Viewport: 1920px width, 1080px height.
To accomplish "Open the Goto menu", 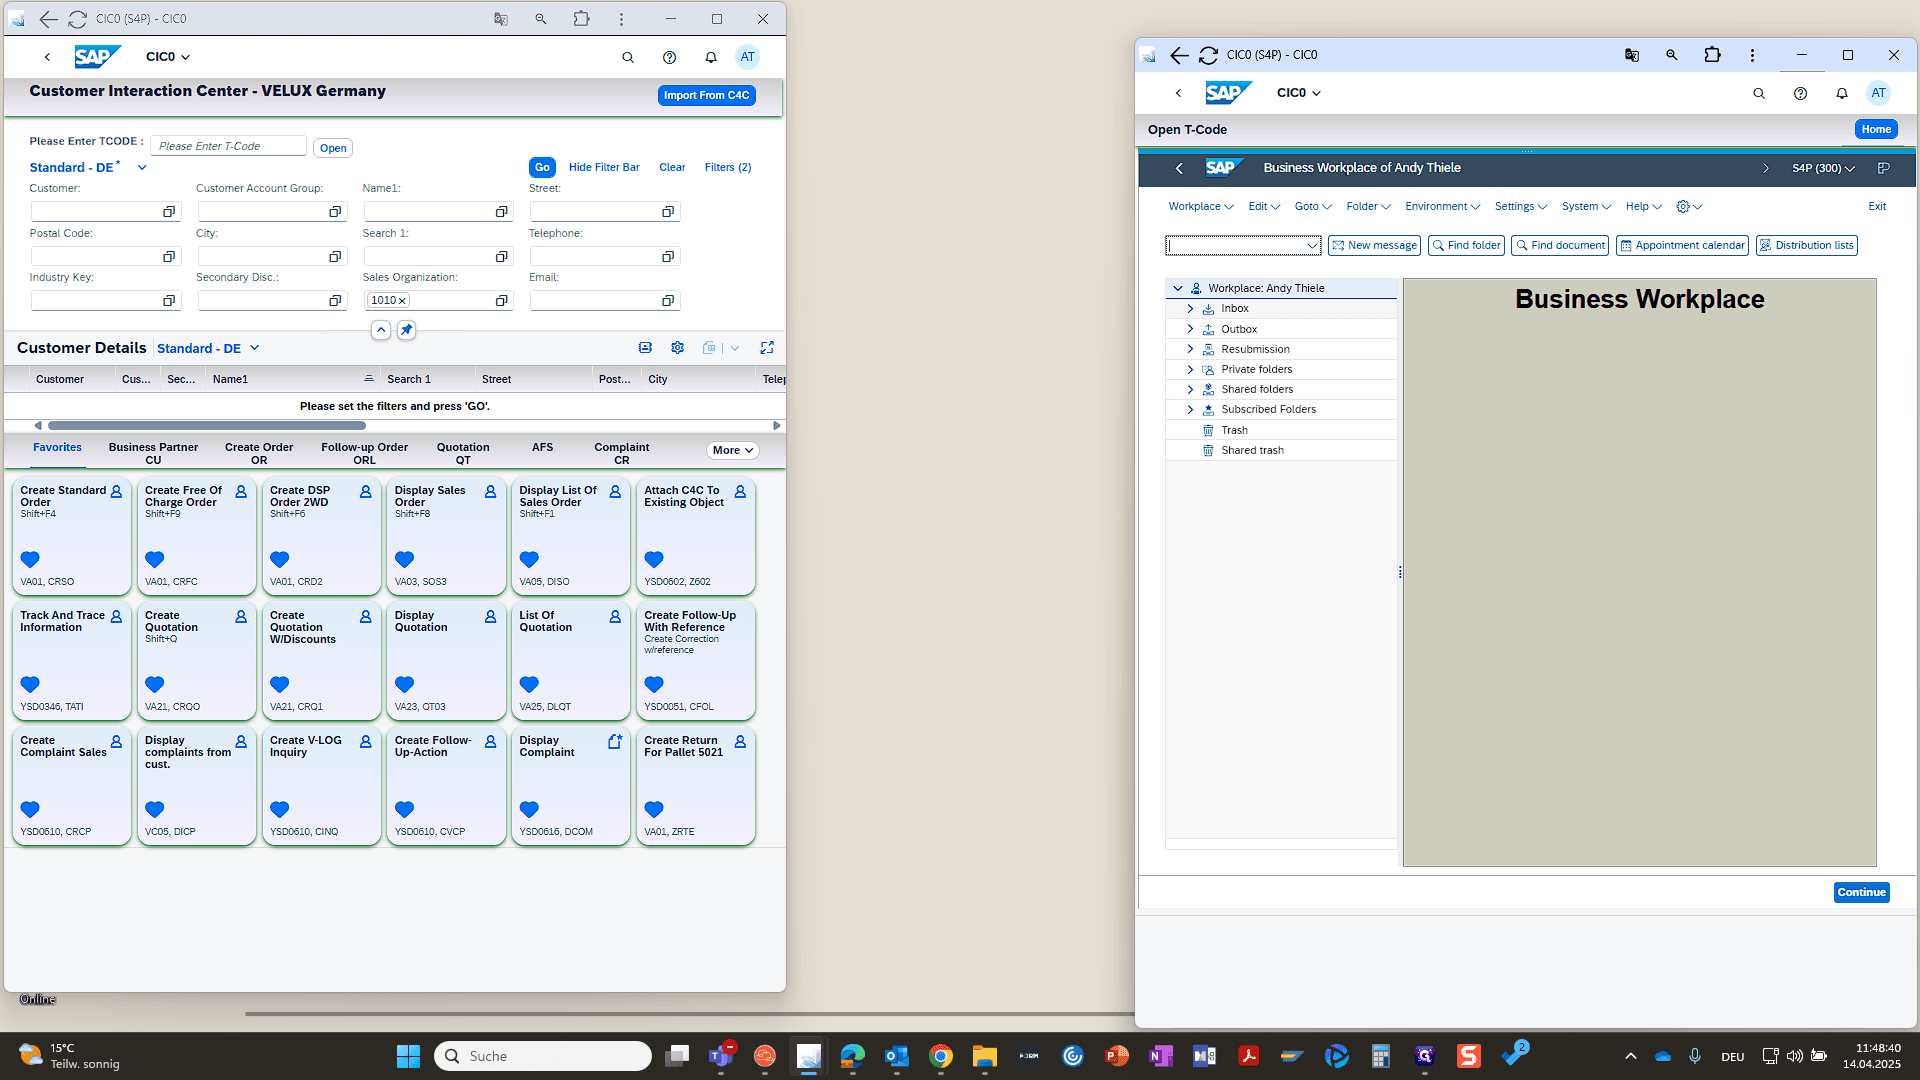I will click(x=1313, y=207).
